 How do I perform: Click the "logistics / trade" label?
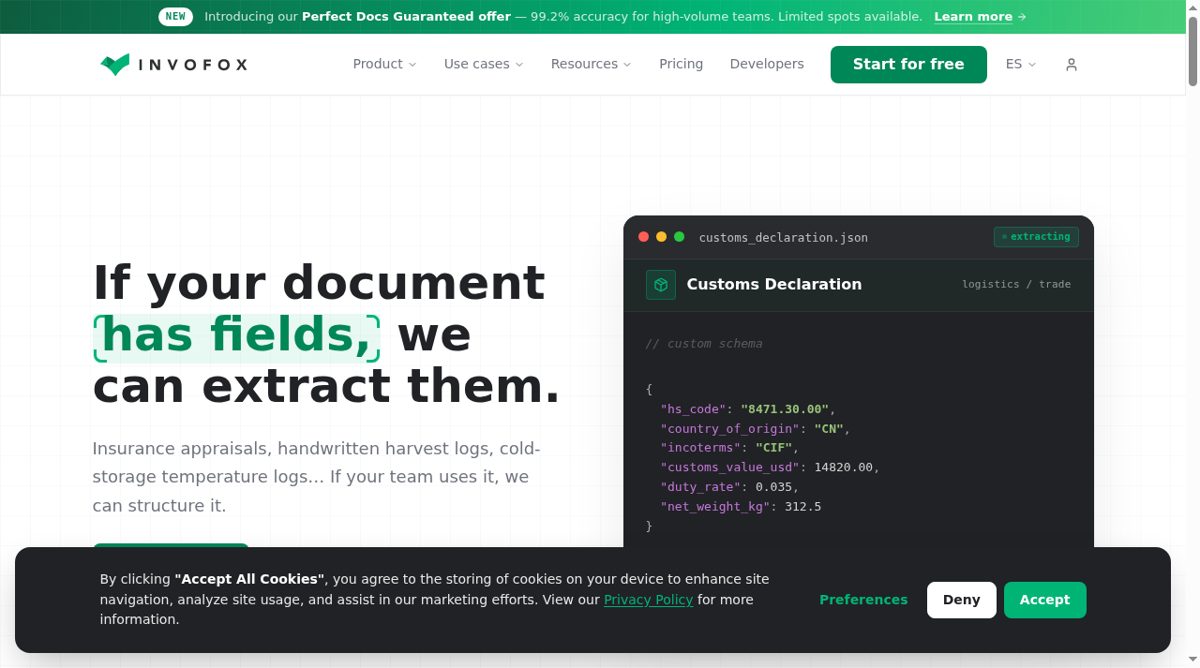1016,284
